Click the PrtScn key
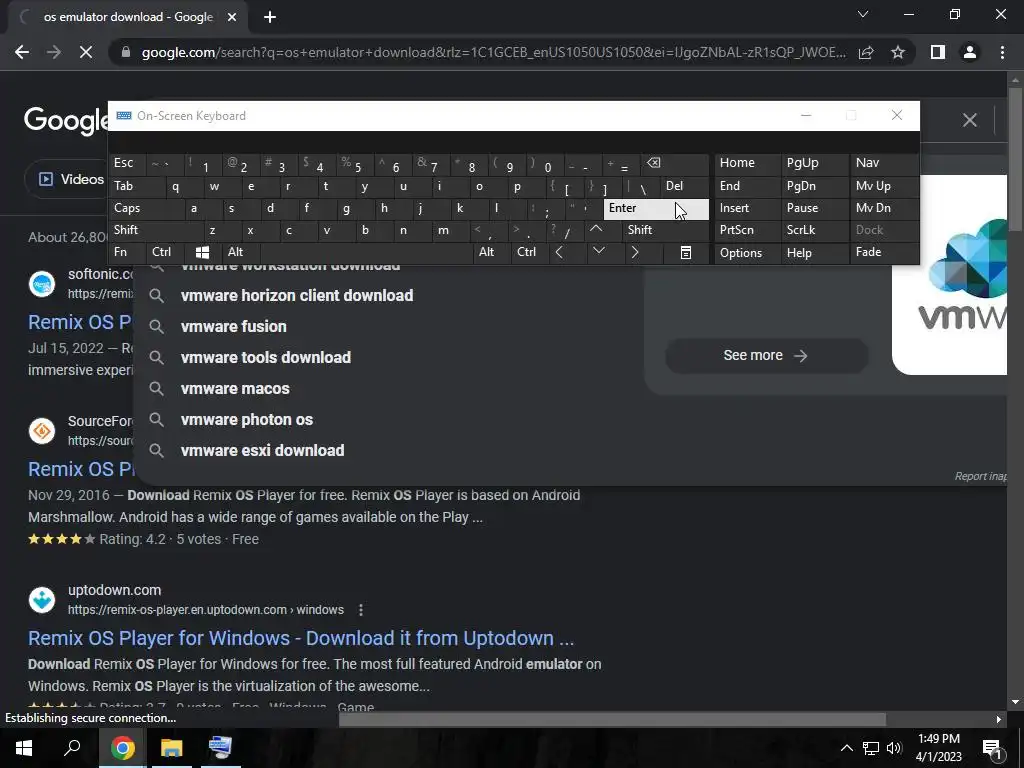1024x768 pixels. coord(746,230)
